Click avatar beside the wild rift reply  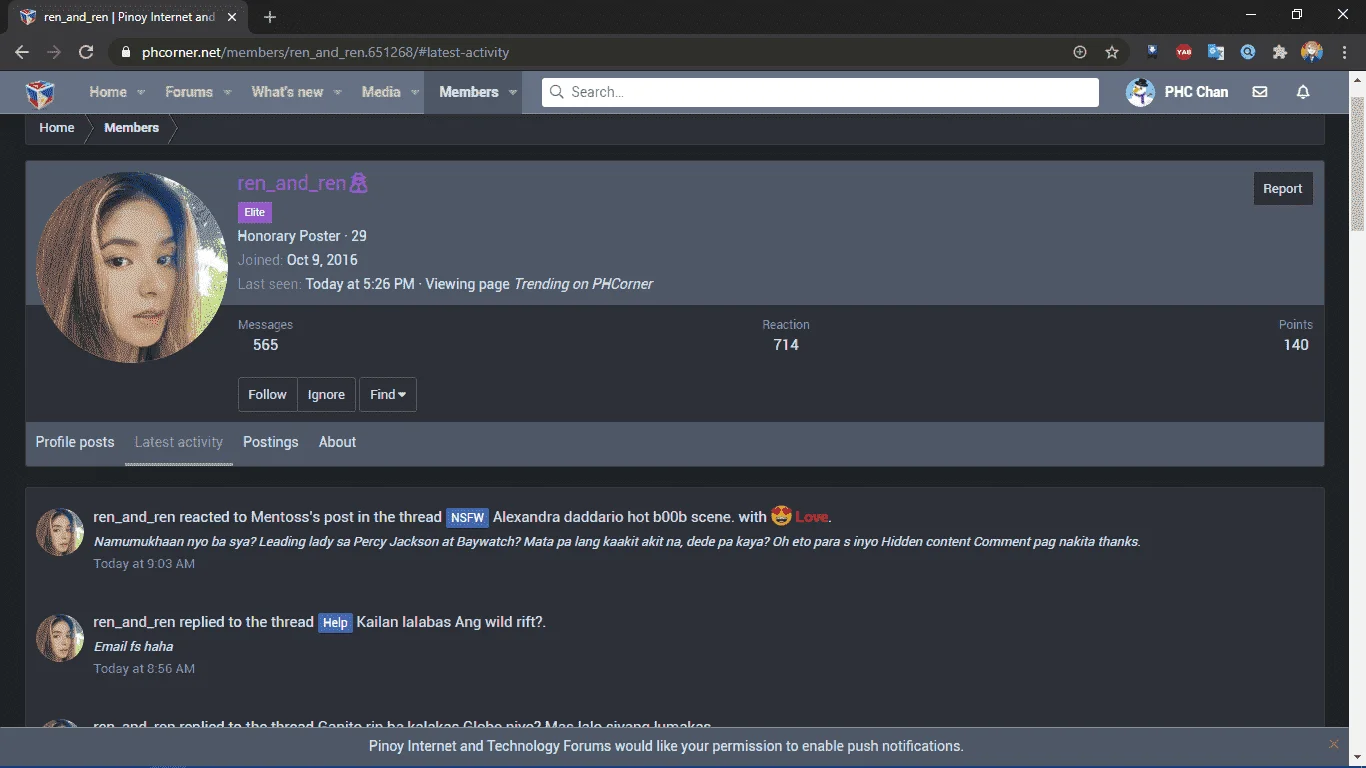point(60,638)
